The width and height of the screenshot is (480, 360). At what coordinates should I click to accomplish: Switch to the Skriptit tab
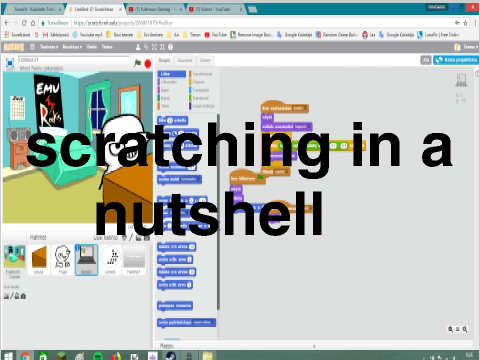(x=164, y=60)
